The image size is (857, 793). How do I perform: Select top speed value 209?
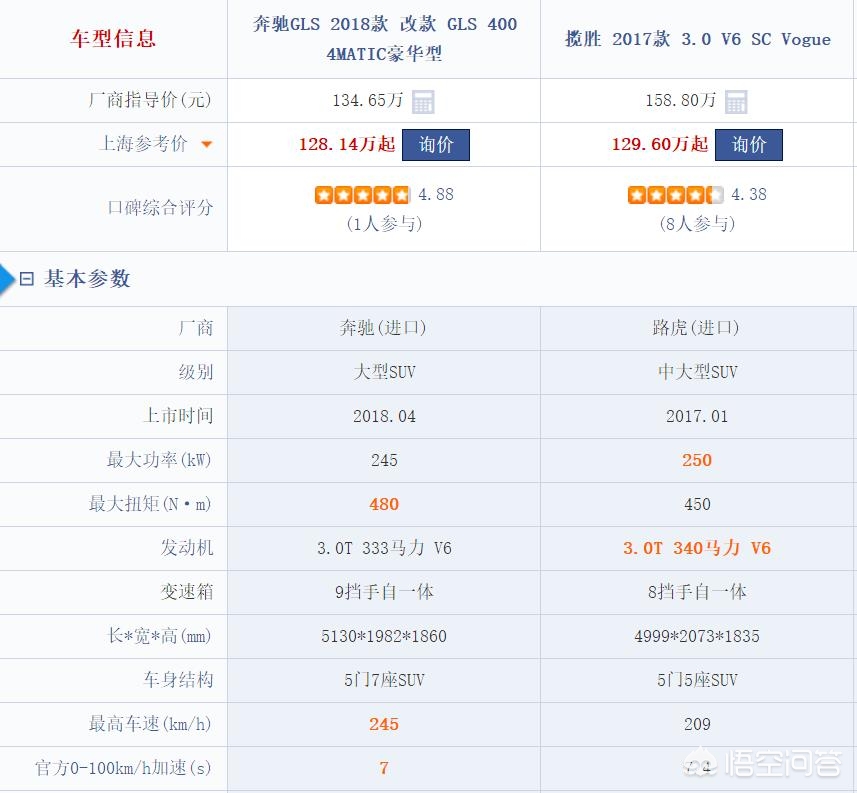click(697, 725)
